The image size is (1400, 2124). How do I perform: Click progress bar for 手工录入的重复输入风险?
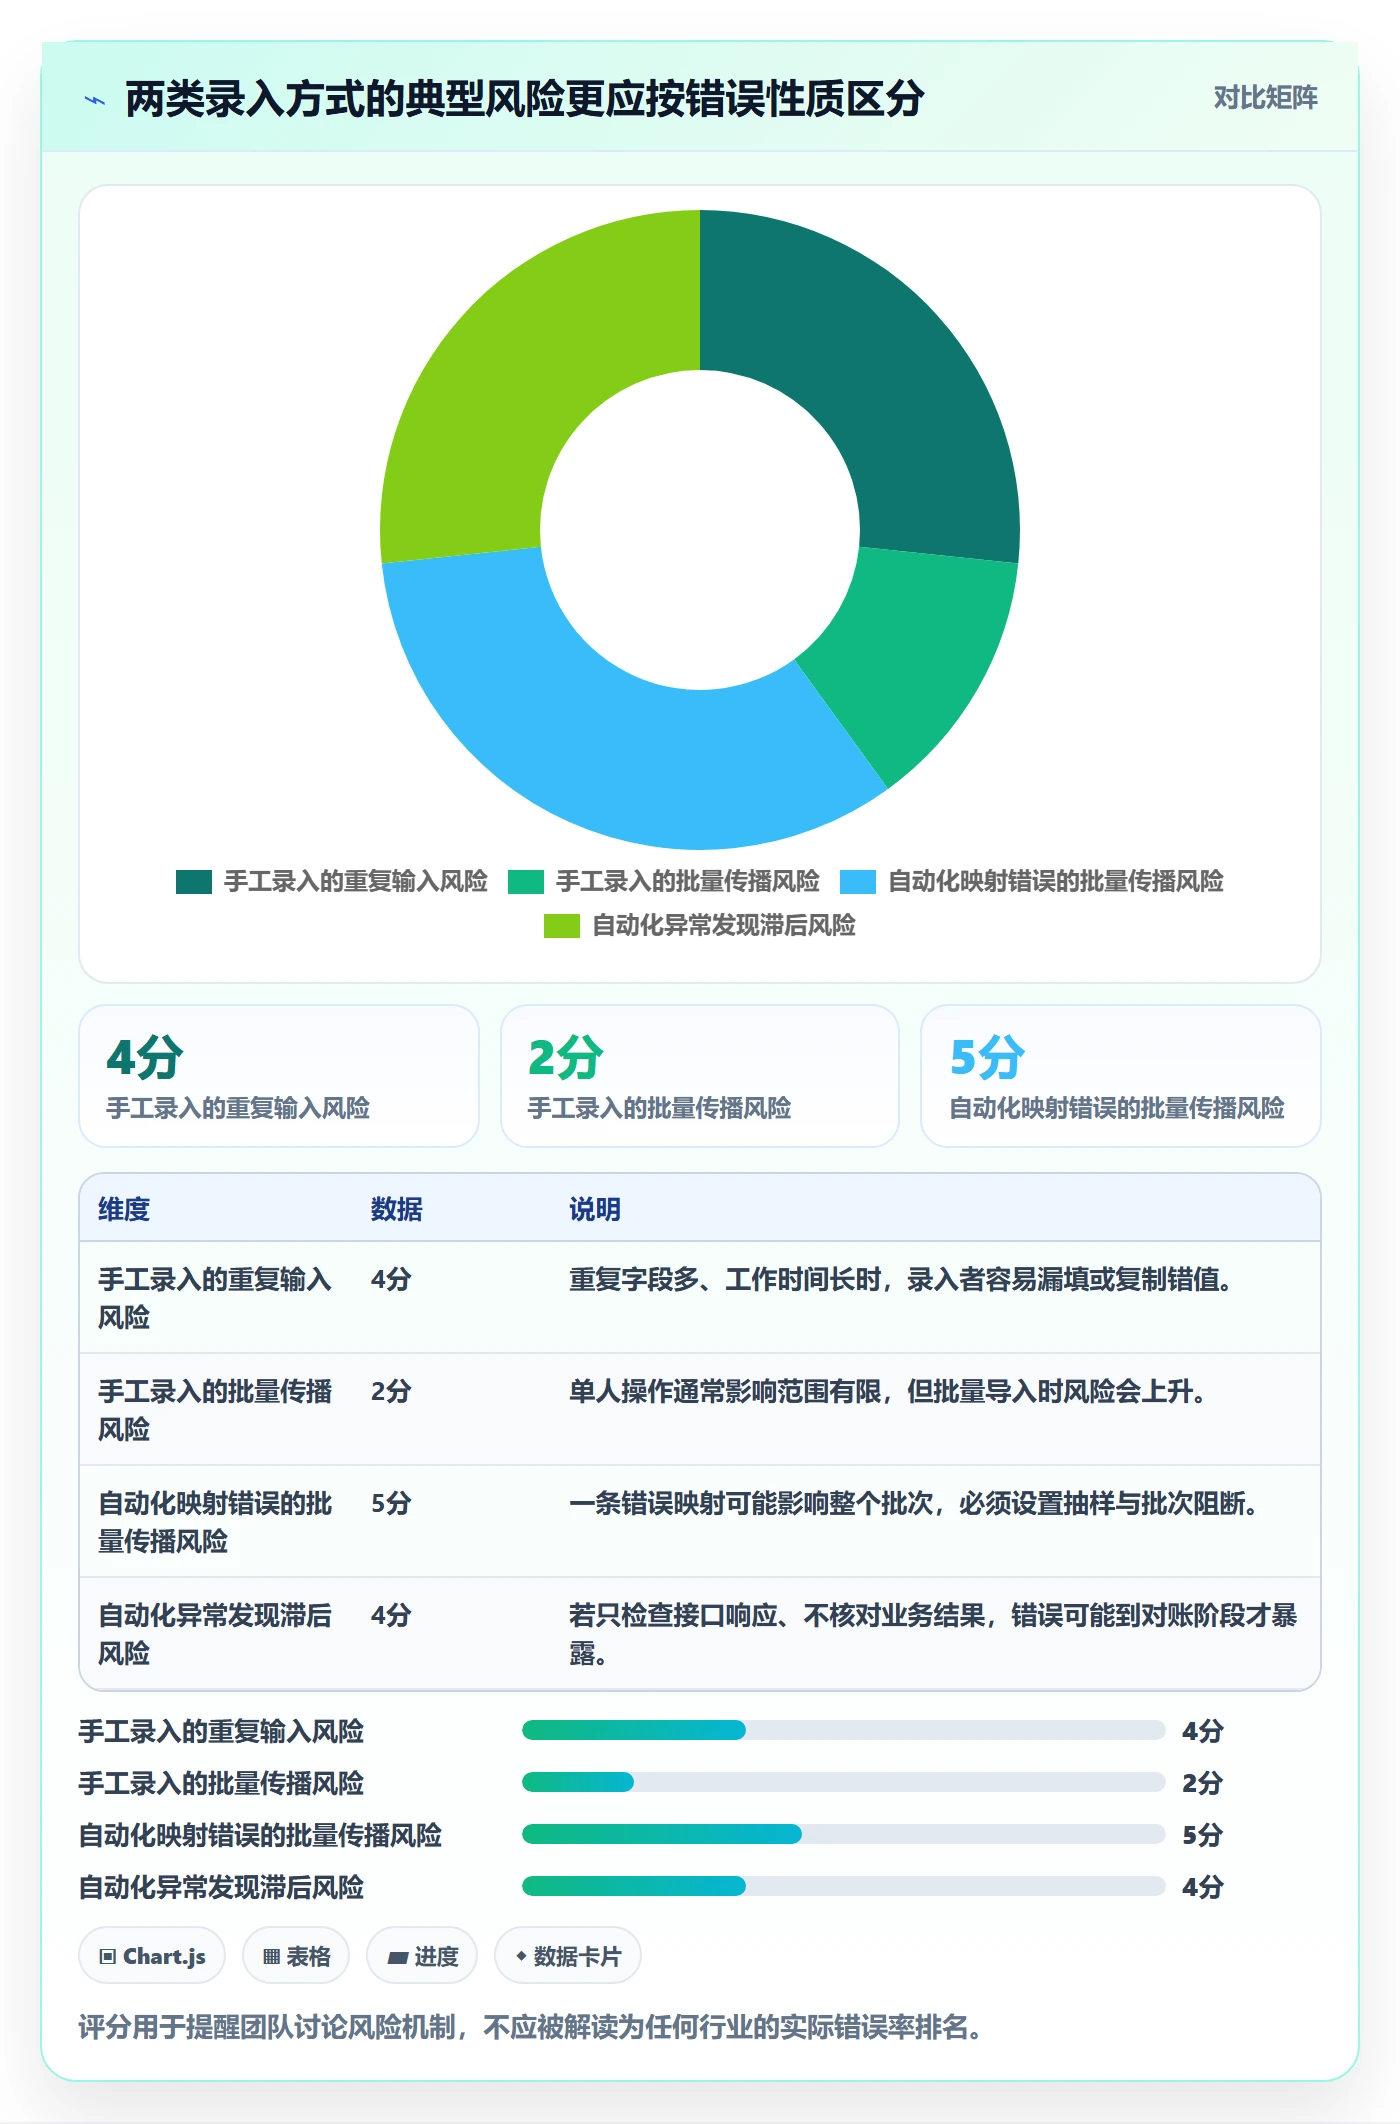844,1730
